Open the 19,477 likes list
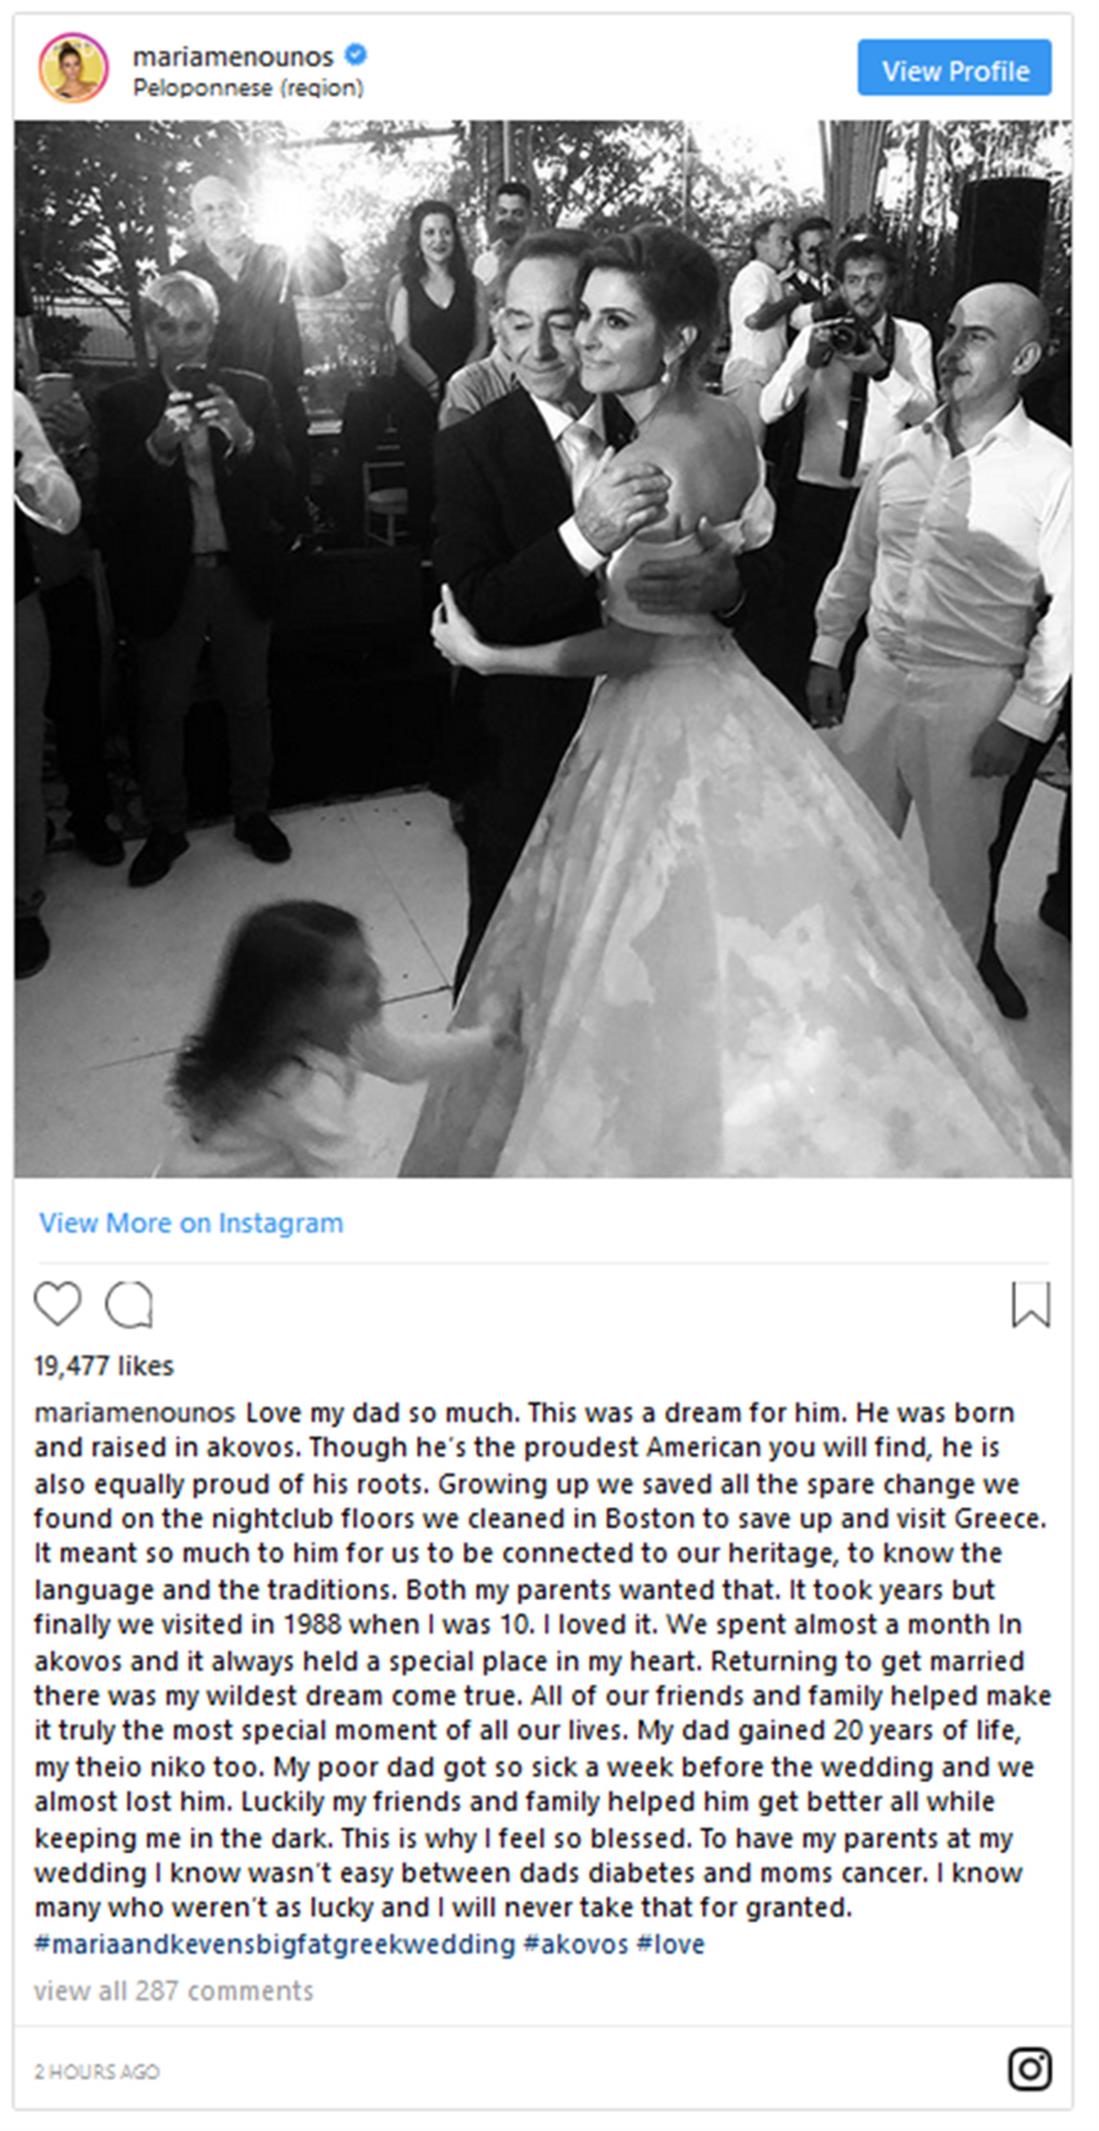Viewport: 1099px width, 2131px height. pyautogui.click(x=104, y=1366)
